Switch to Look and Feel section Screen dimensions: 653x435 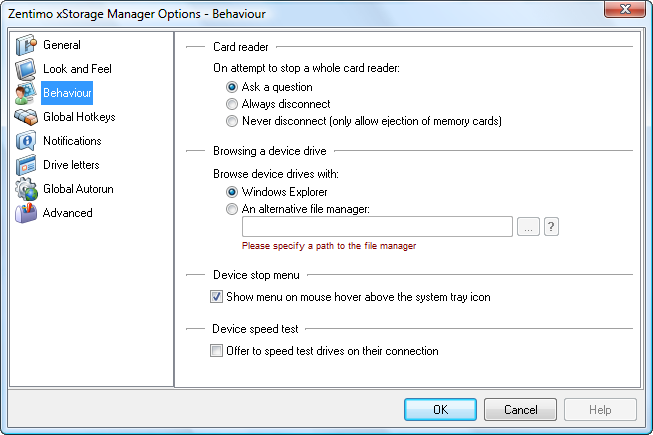(77, 69)
